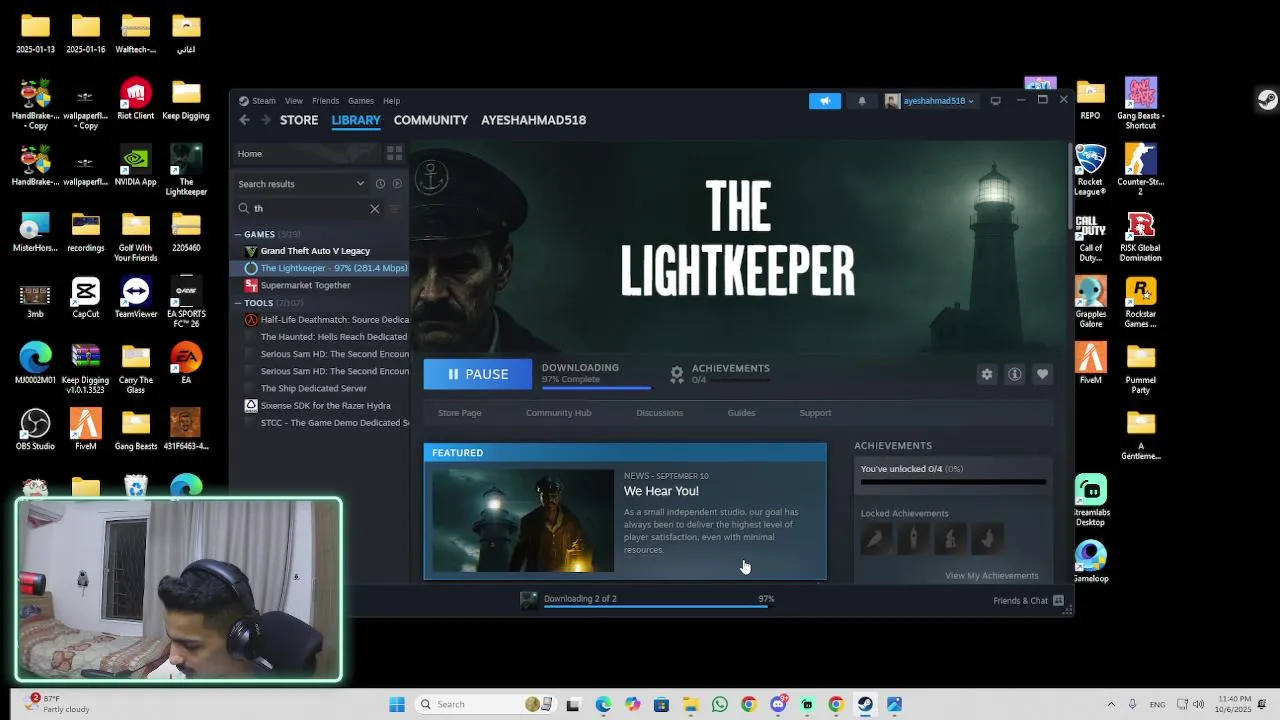Click the Home button in library sidebar
1280x720 pixels.
tap(306, 153)
